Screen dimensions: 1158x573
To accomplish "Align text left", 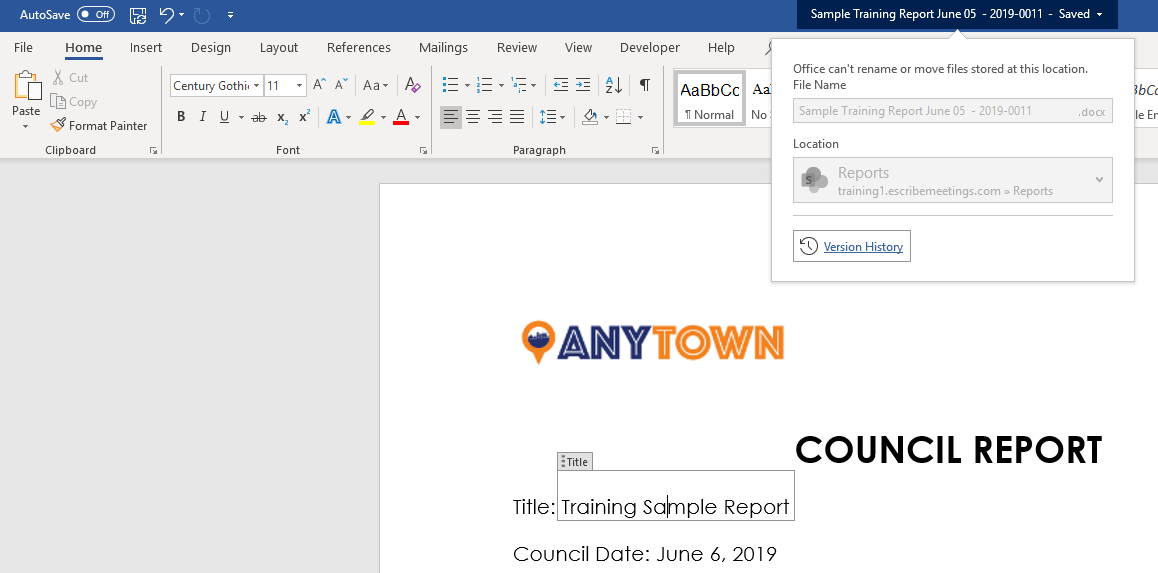I will [x=450, y=117].
